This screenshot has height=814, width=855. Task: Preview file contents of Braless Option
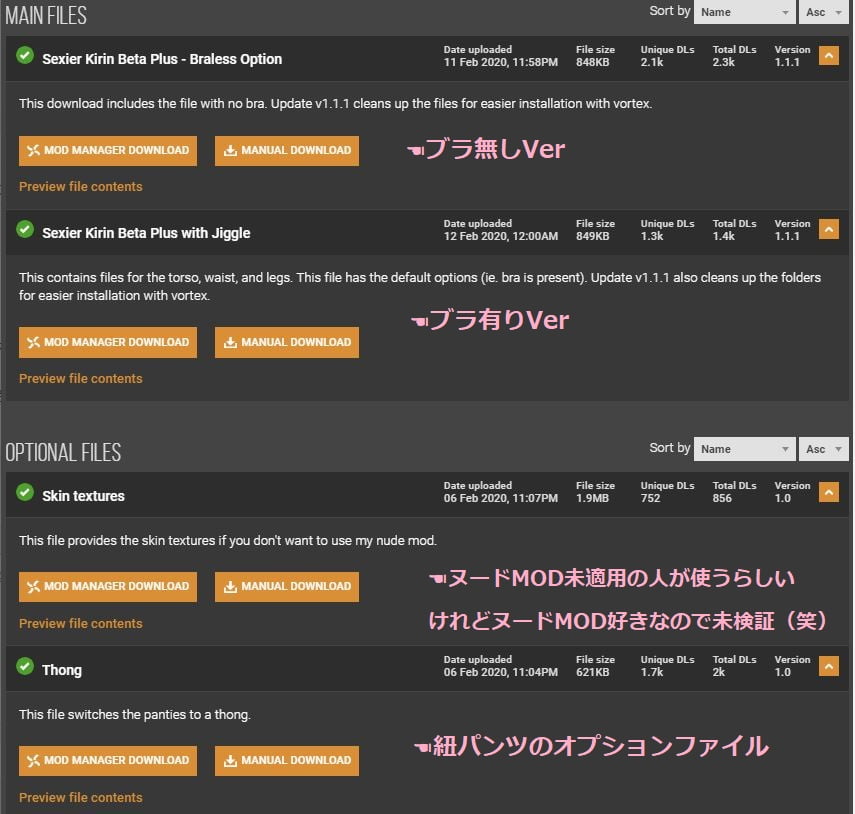pyautogui.click(x=81, y=187)
